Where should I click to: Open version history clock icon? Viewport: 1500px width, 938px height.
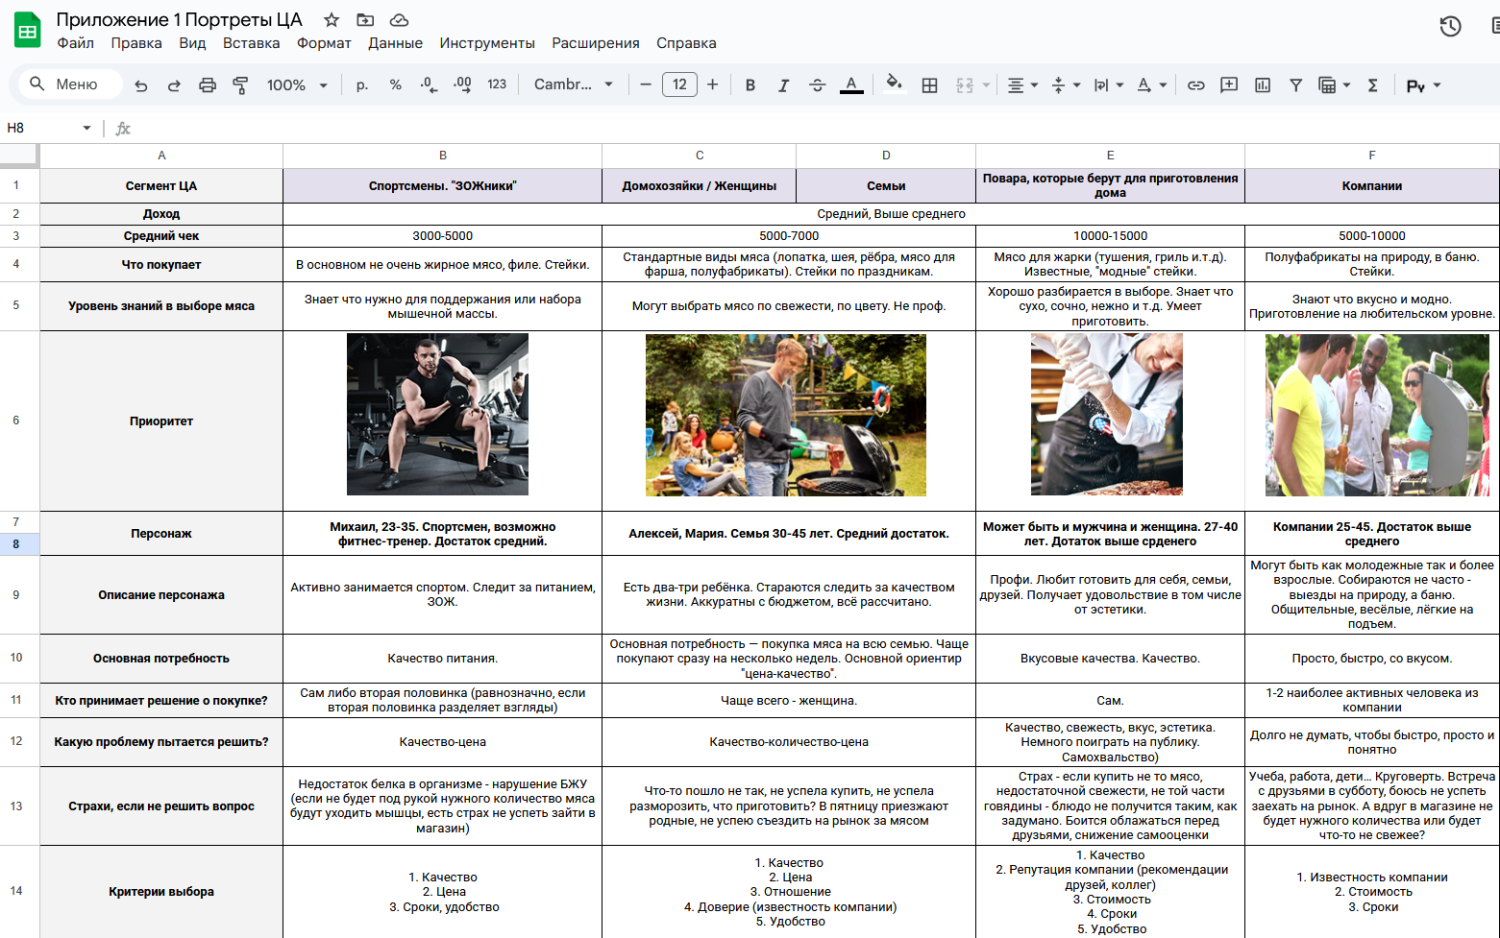[x=1450, y=27]
